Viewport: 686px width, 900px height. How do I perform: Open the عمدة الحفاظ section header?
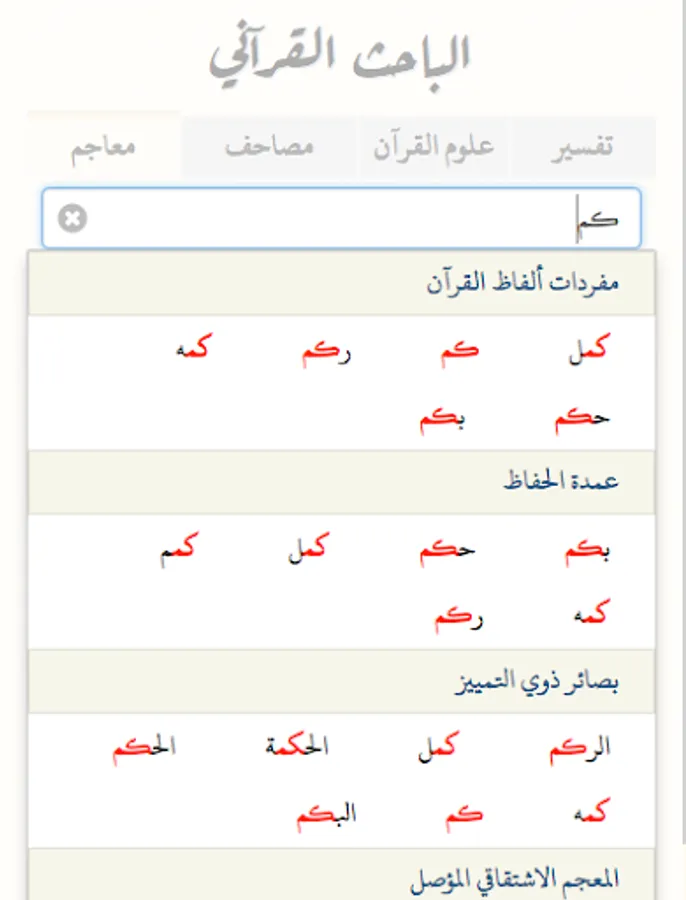(561, 482)
